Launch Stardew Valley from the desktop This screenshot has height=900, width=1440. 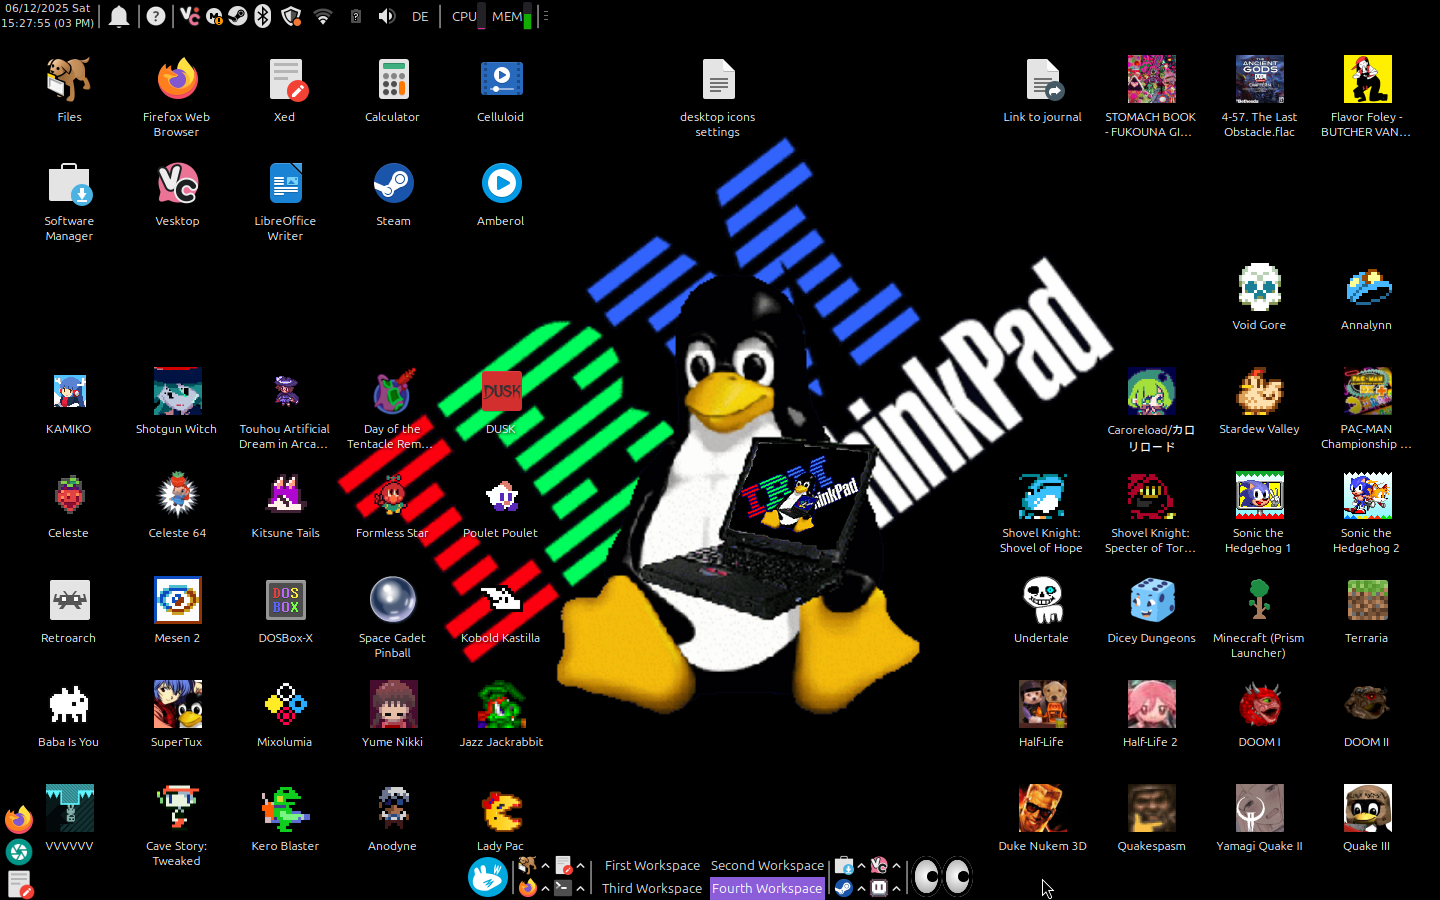click(x=1259, y=393)
